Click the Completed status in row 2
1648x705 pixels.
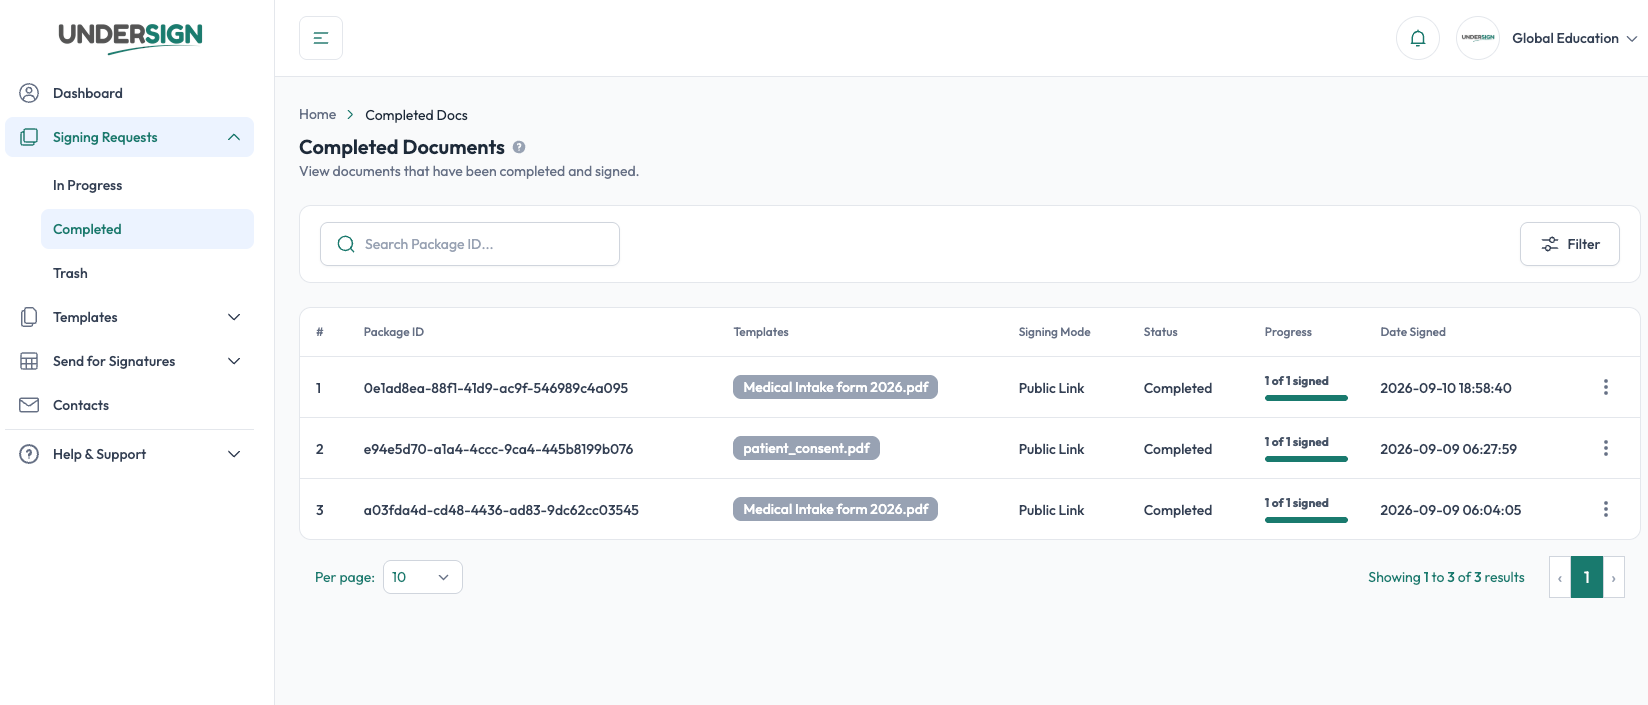pyautogui.click(x=1178, y=449)
